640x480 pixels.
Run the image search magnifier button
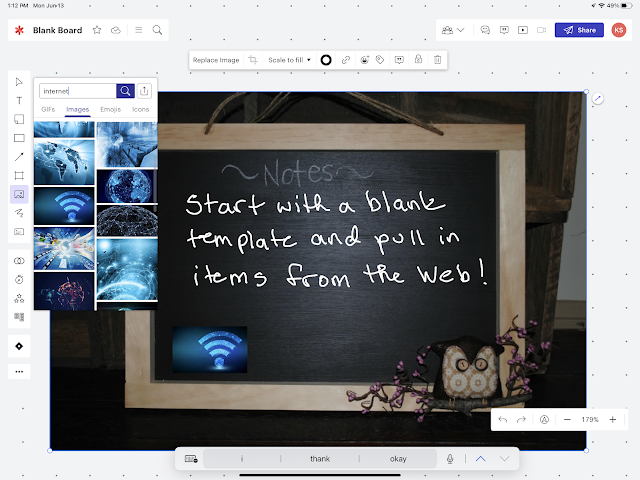[125, 91]
